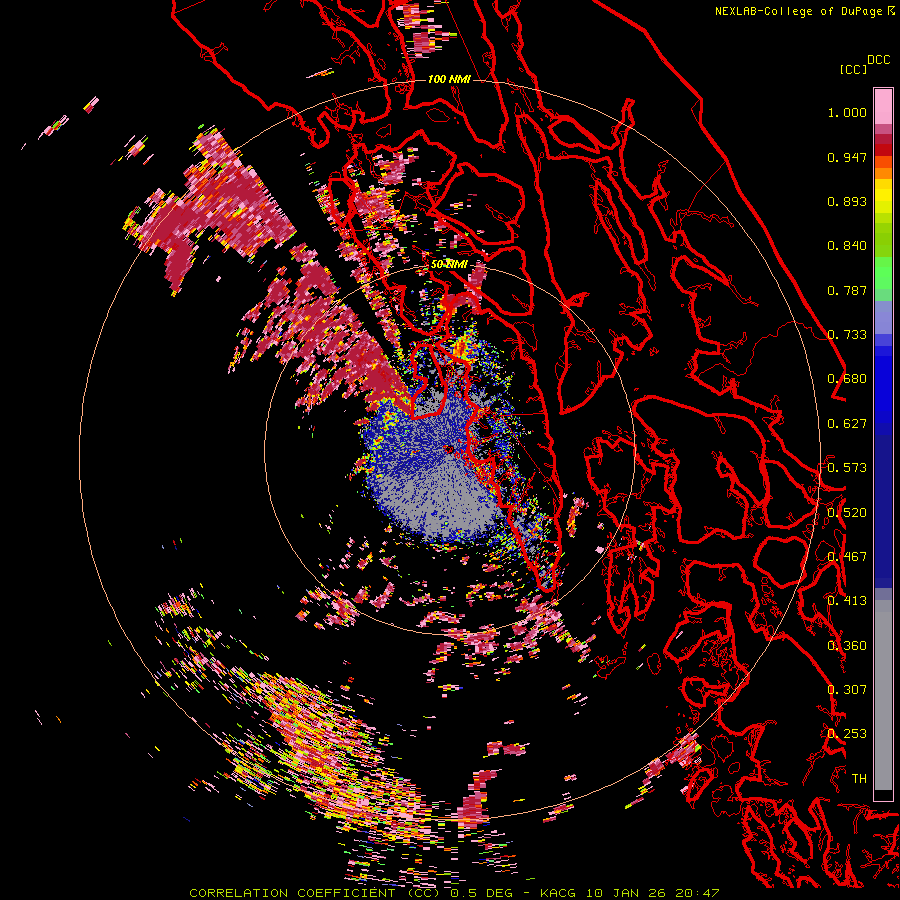Click the 0.467 value on the color scale

pos(847,557)
